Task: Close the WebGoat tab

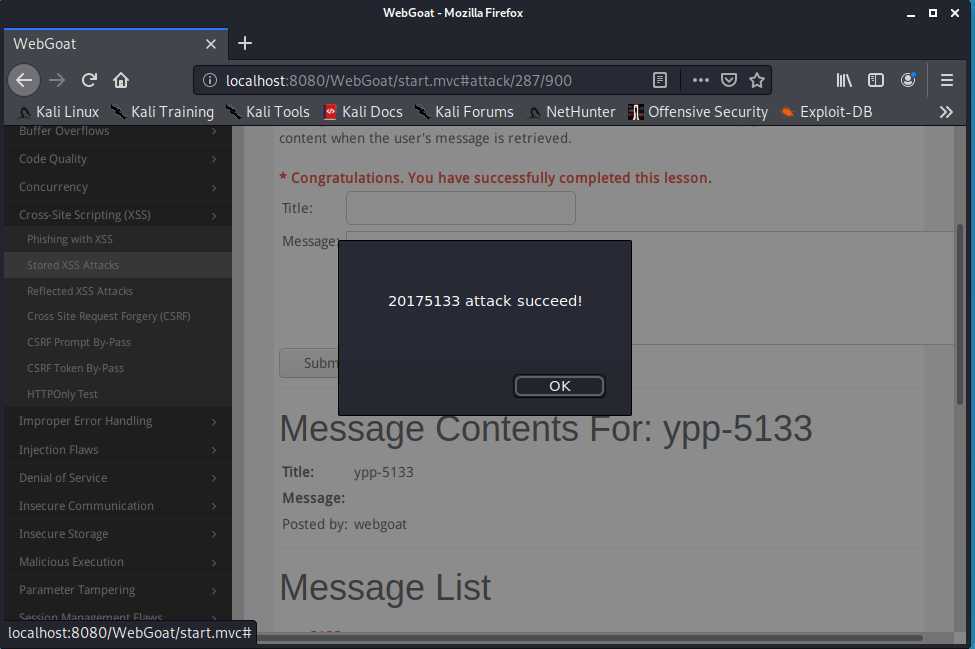Action: click(211, 44)
